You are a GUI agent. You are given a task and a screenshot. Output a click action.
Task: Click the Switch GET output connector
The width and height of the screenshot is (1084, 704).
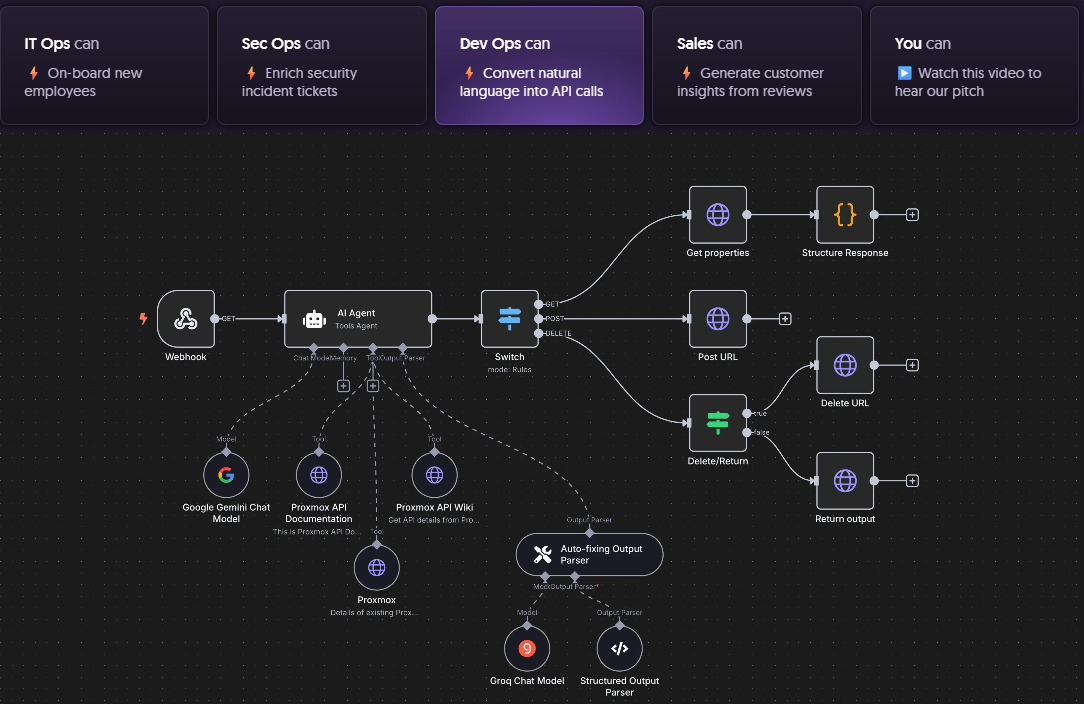(539, 304)
